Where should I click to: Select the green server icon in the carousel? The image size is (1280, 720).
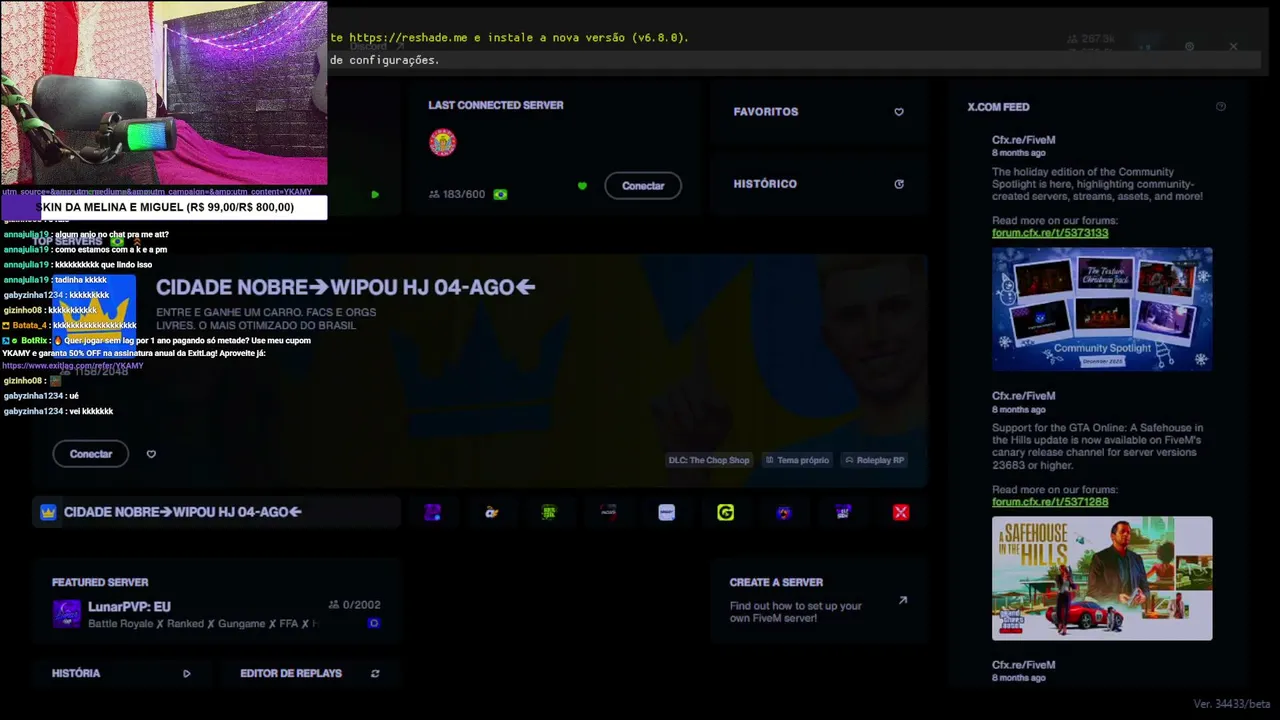pyautogui.click(x=549, y=512)
